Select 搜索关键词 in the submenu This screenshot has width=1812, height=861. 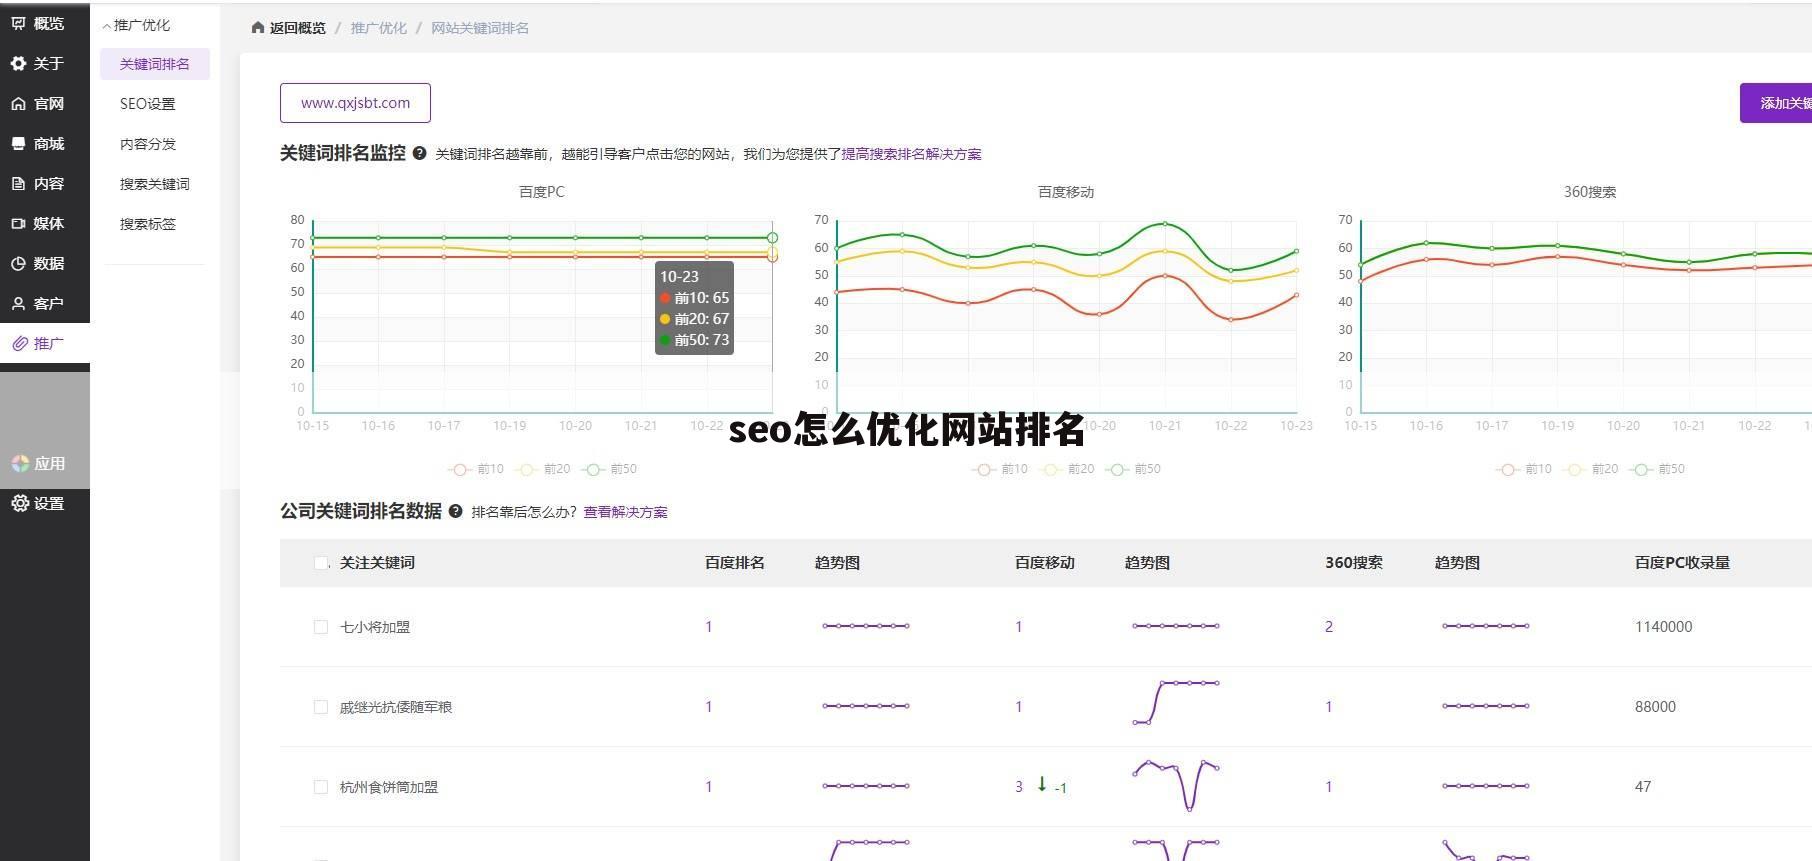click(x=155, y=184)
